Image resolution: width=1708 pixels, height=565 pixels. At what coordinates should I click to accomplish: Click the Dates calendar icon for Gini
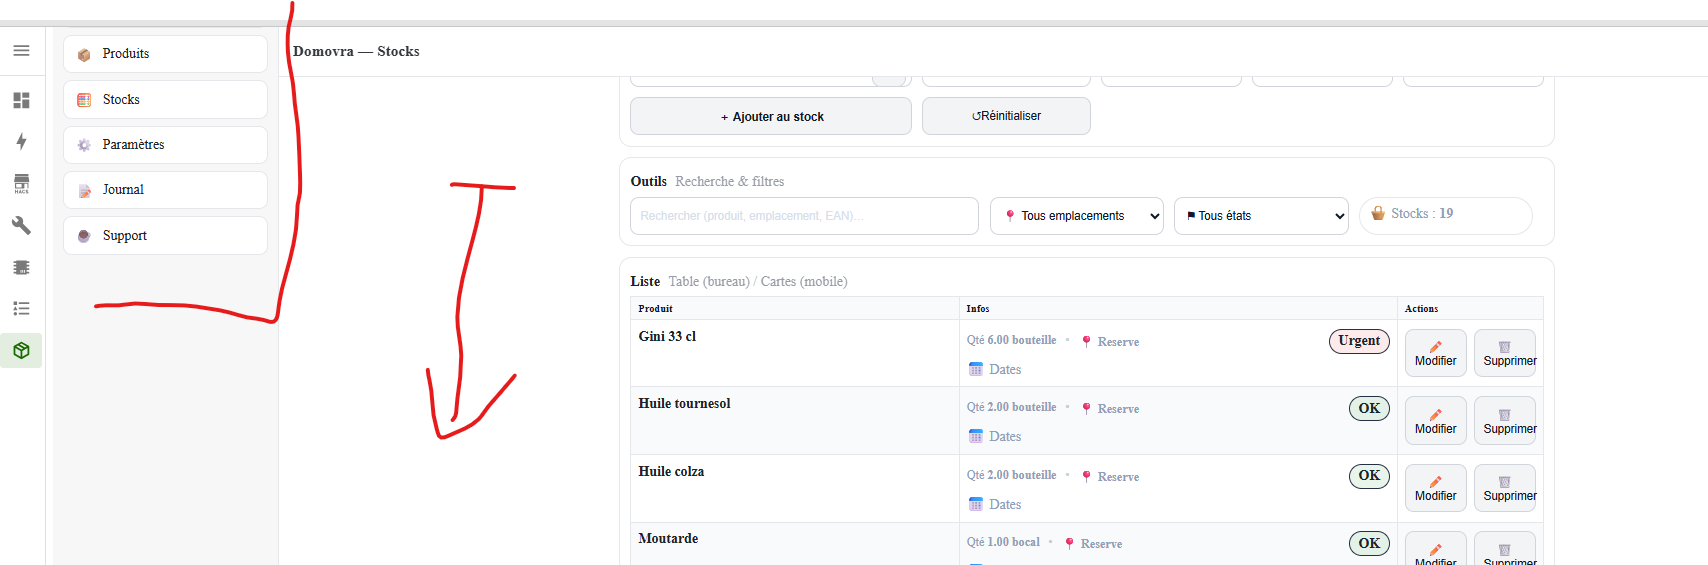click(x=976, y=369)
